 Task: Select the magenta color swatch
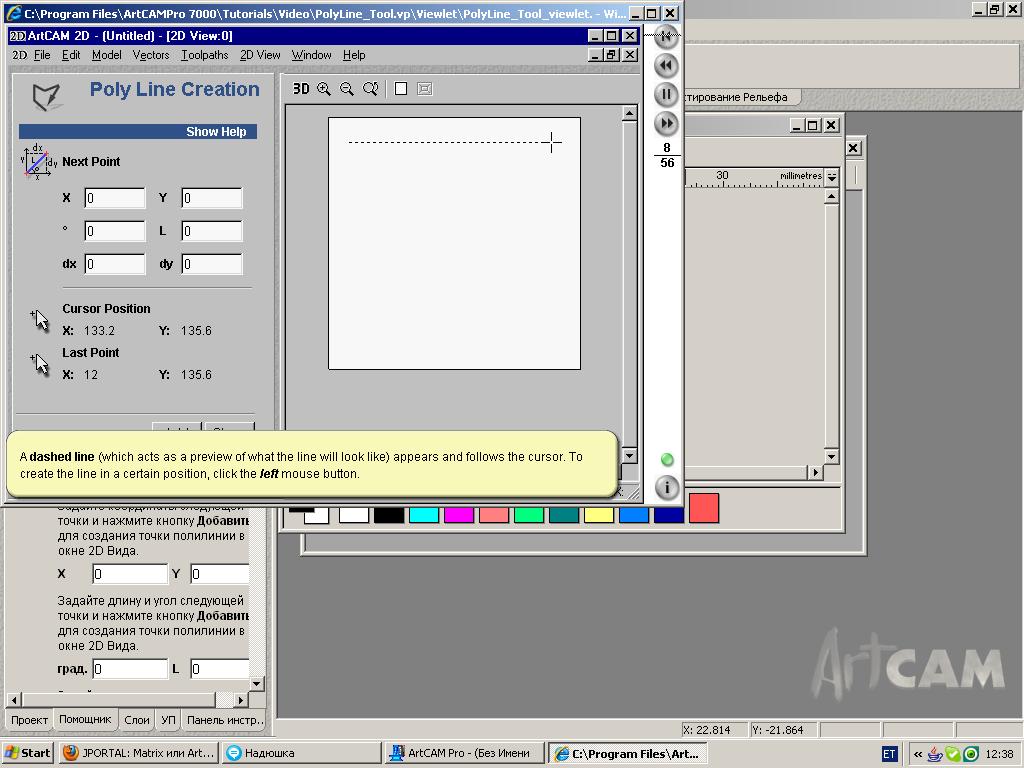tap(459, 515)
